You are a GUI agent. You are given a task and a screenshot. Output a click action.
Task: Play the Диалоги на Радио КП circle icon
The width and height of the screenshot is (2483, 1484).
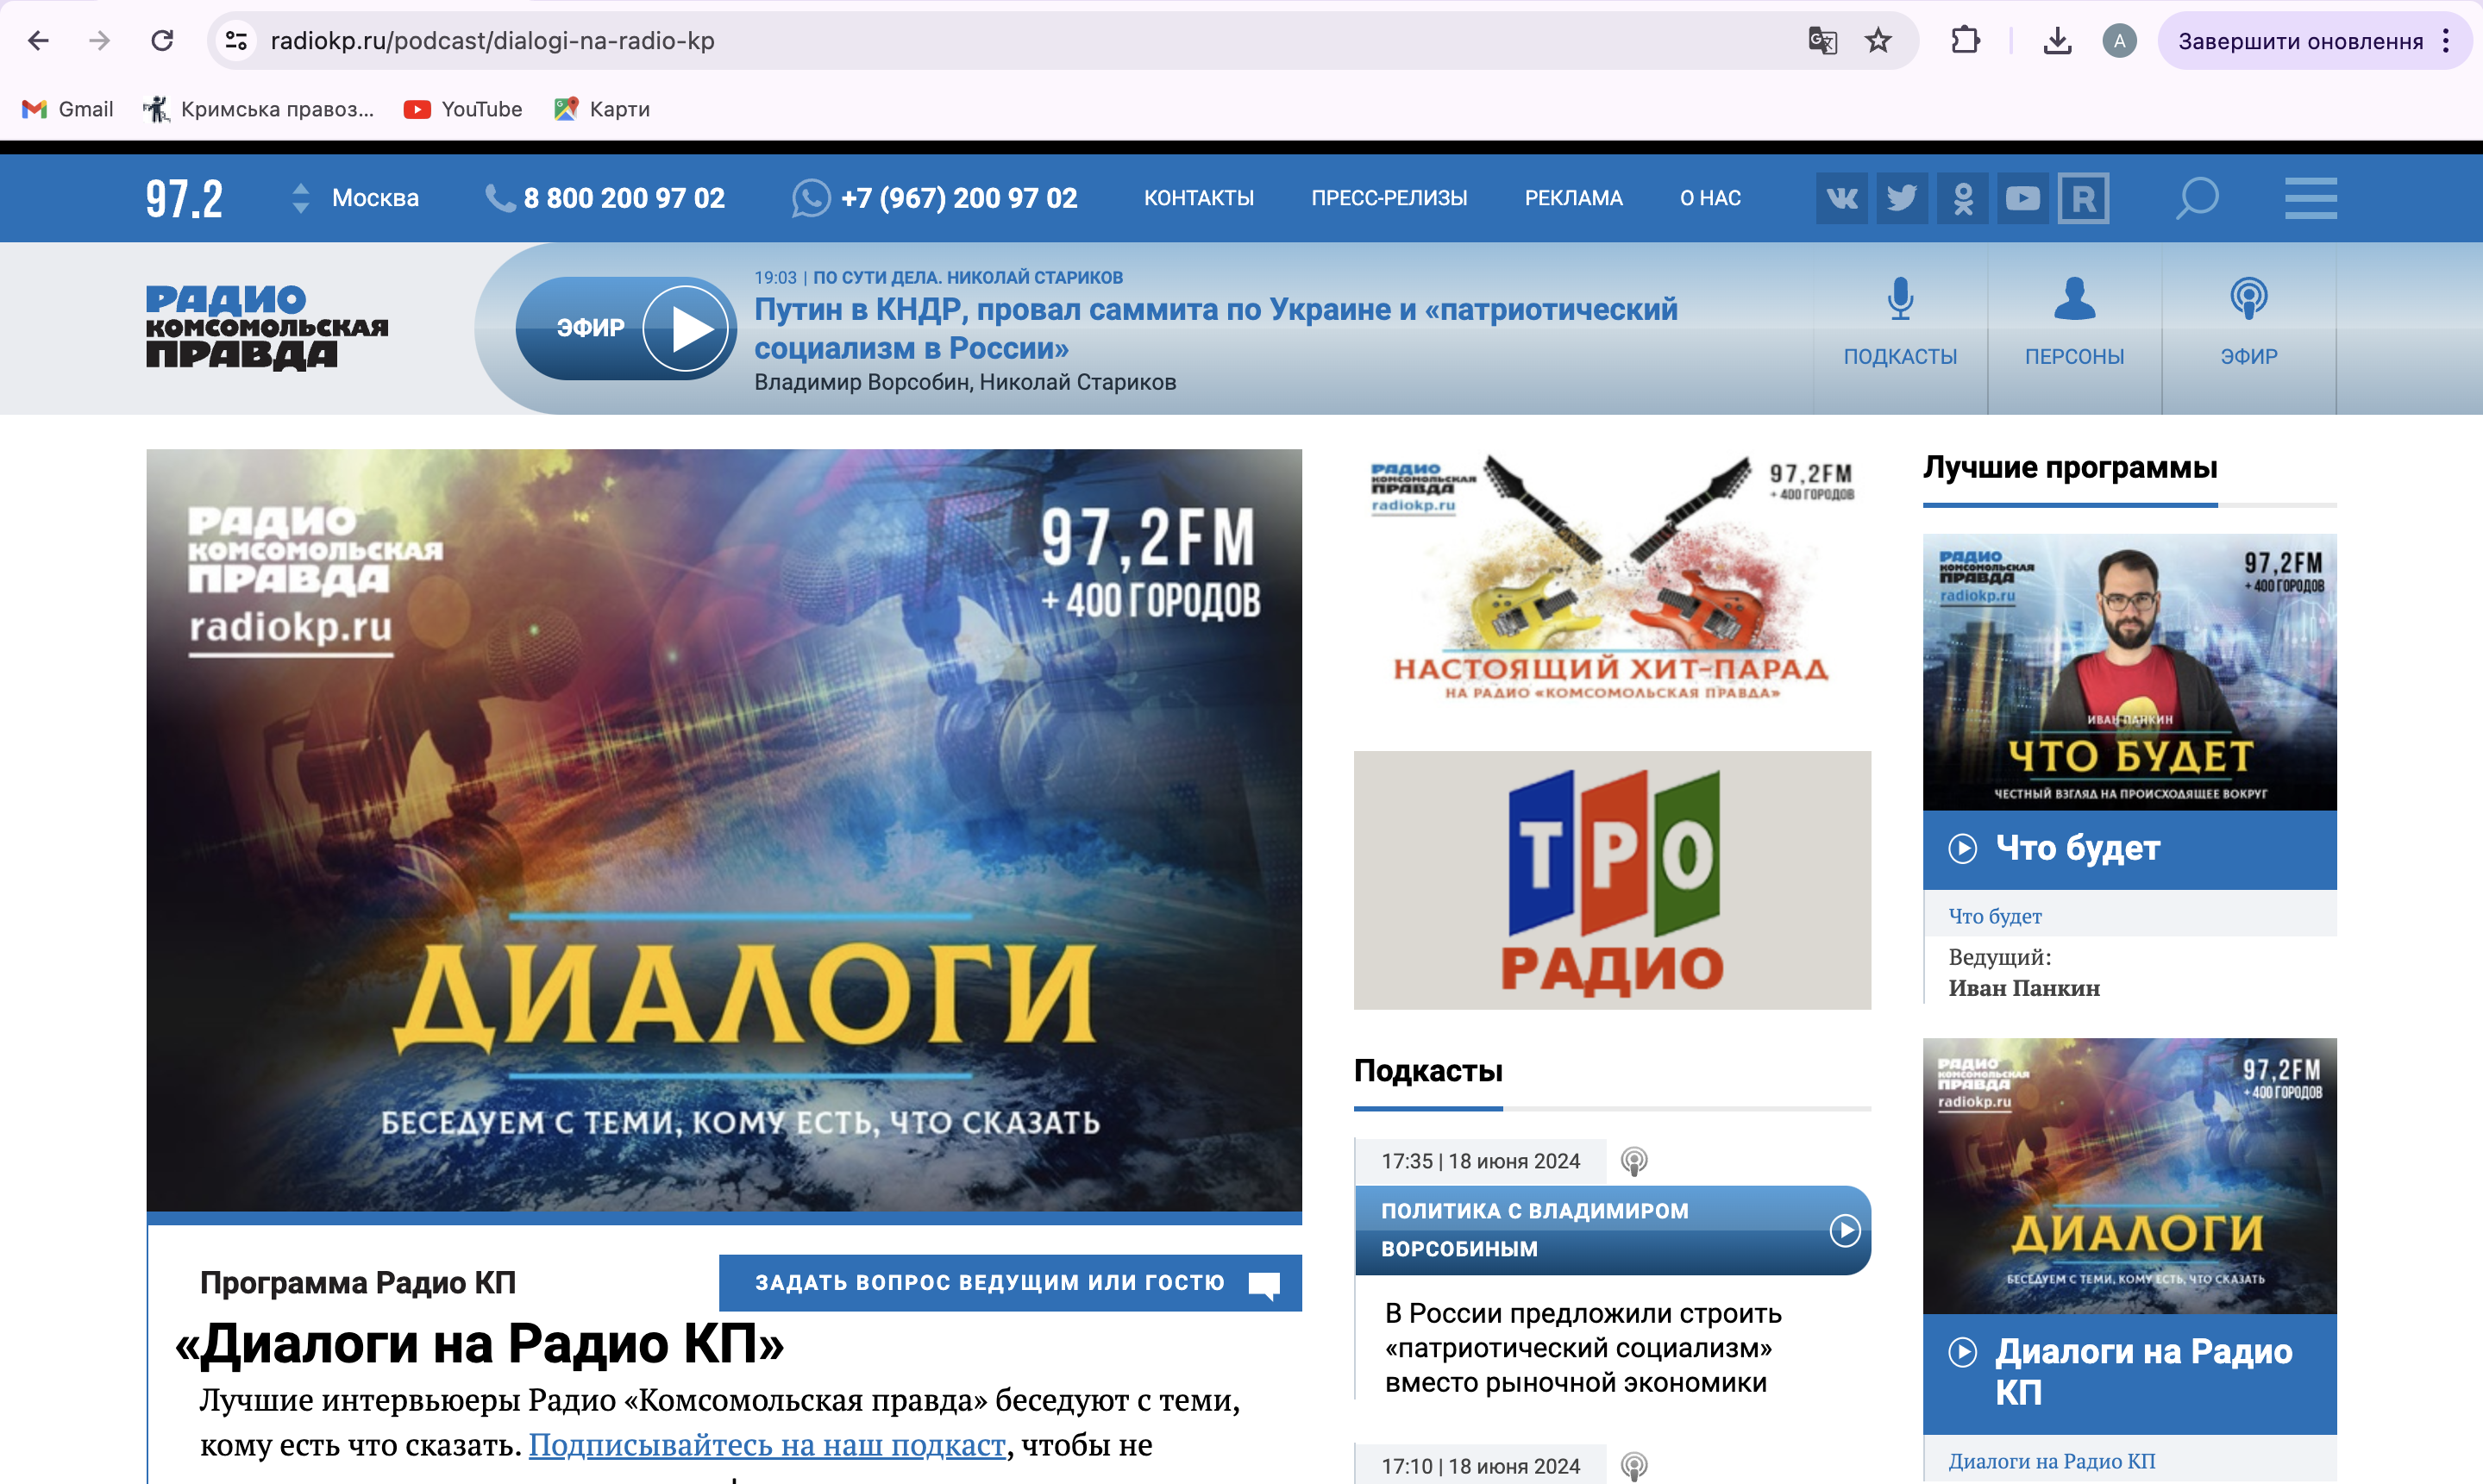click(x=1963, y=1353)
